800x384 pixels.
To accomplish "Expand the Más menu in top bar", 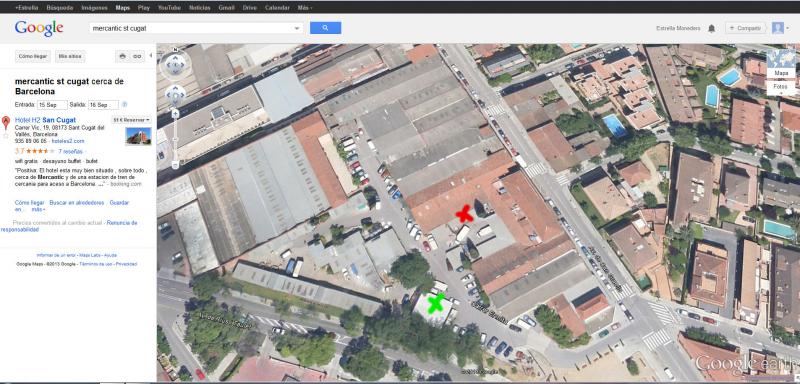I will [305, 8].
